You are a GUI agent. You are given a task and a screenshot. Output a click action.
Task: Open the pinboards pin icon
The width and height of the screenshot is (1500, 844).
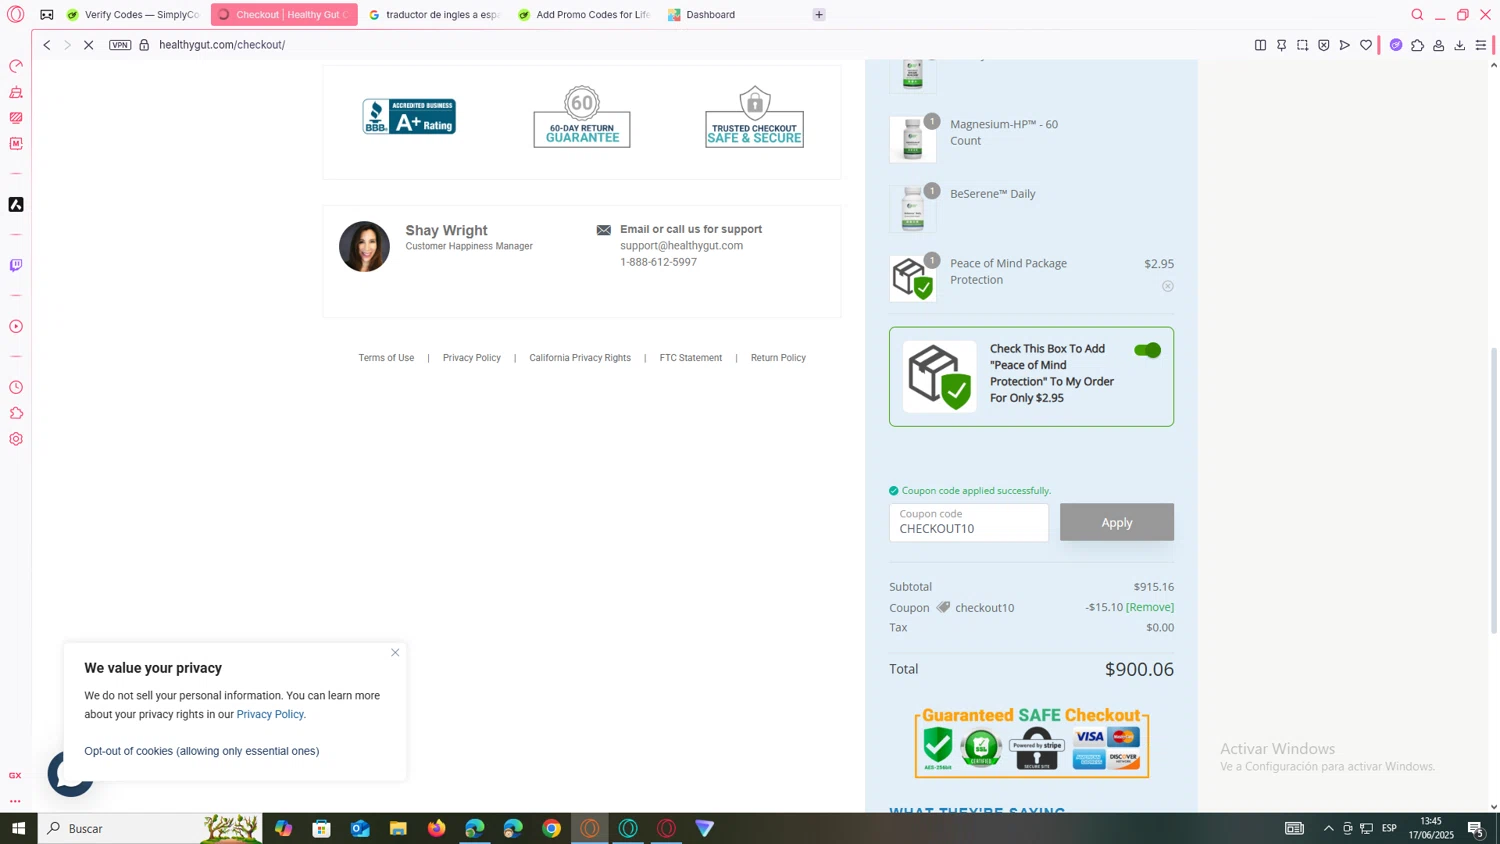point(1281,45)
